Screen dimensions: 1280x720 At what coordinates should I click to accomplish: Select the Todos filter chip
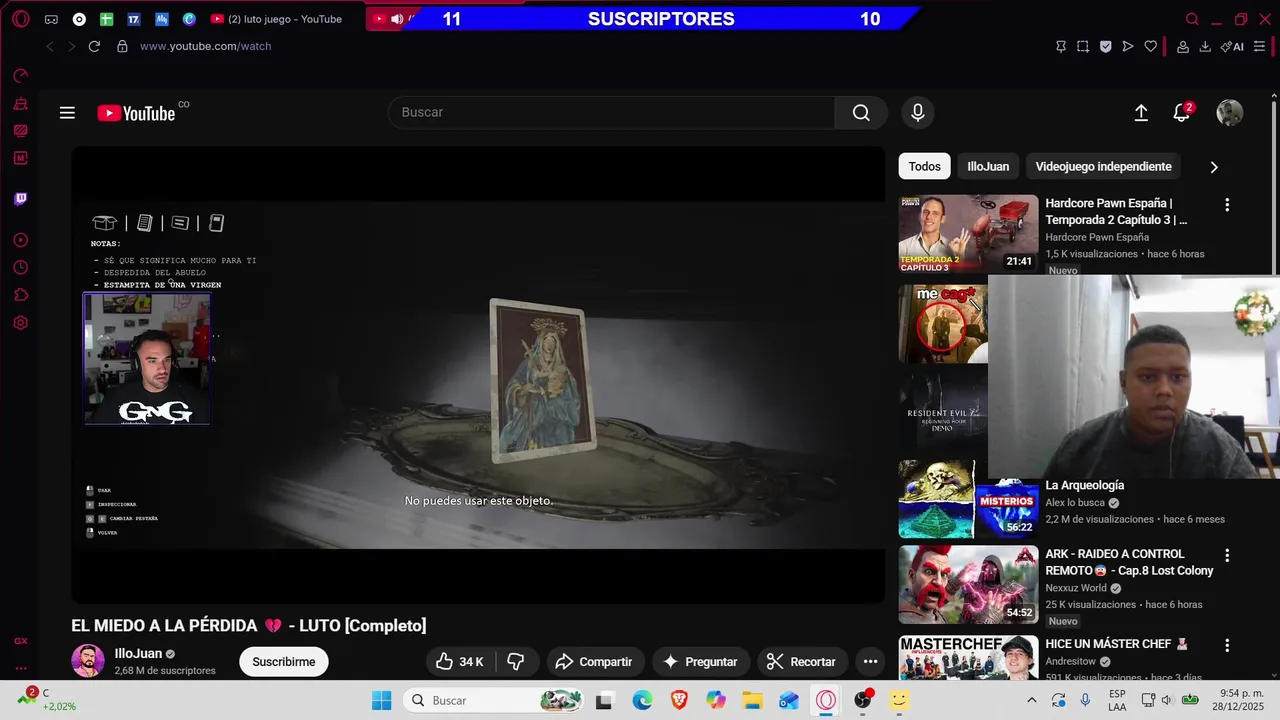click(x=924, y=166)
